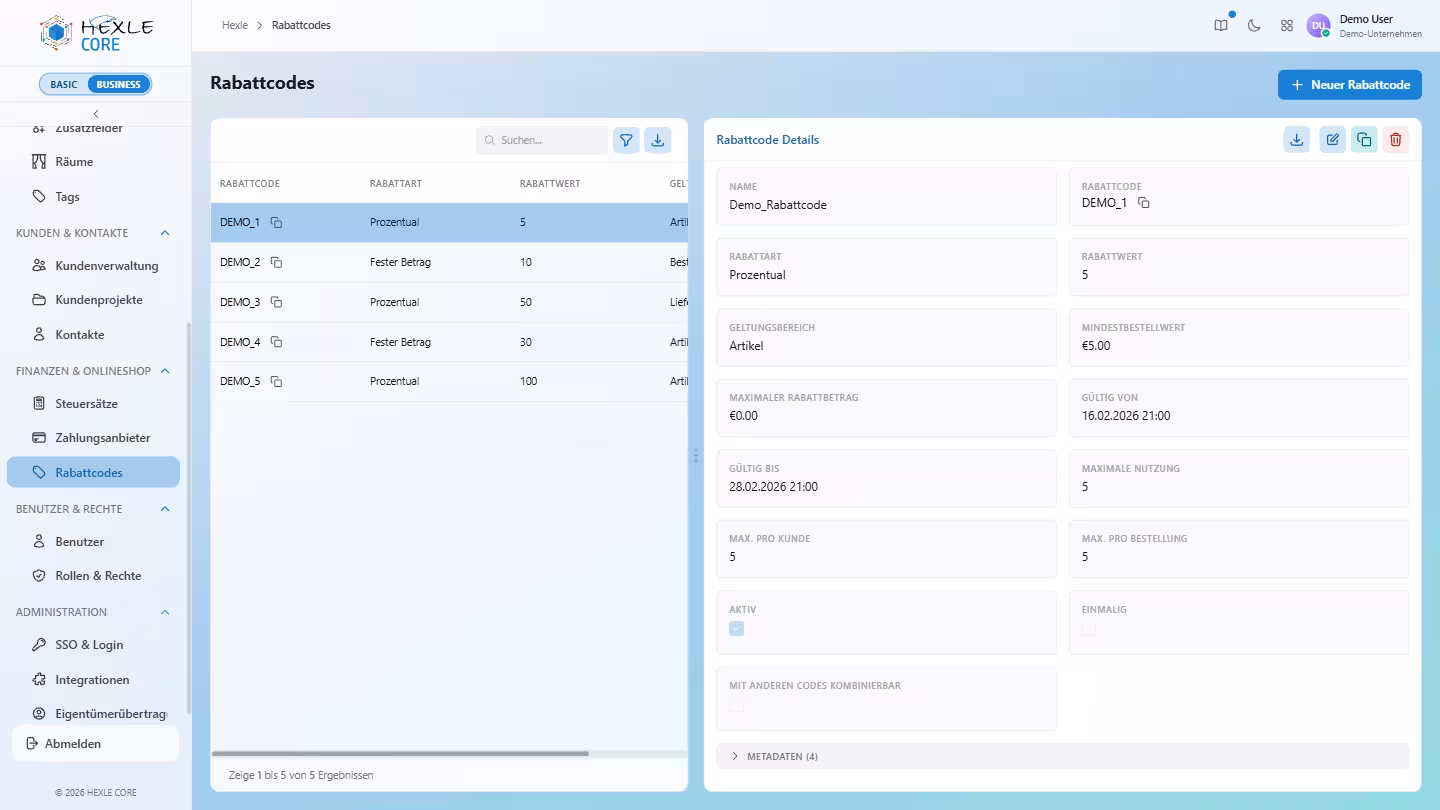Open filter options in the list toolbar
Viewport: 1440px width, 810px height.
pyautogui.click(x=626, y=140)
